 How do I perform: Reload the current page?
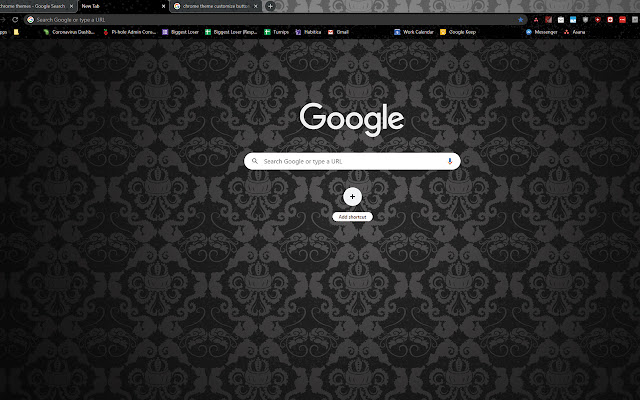point(15,20)
